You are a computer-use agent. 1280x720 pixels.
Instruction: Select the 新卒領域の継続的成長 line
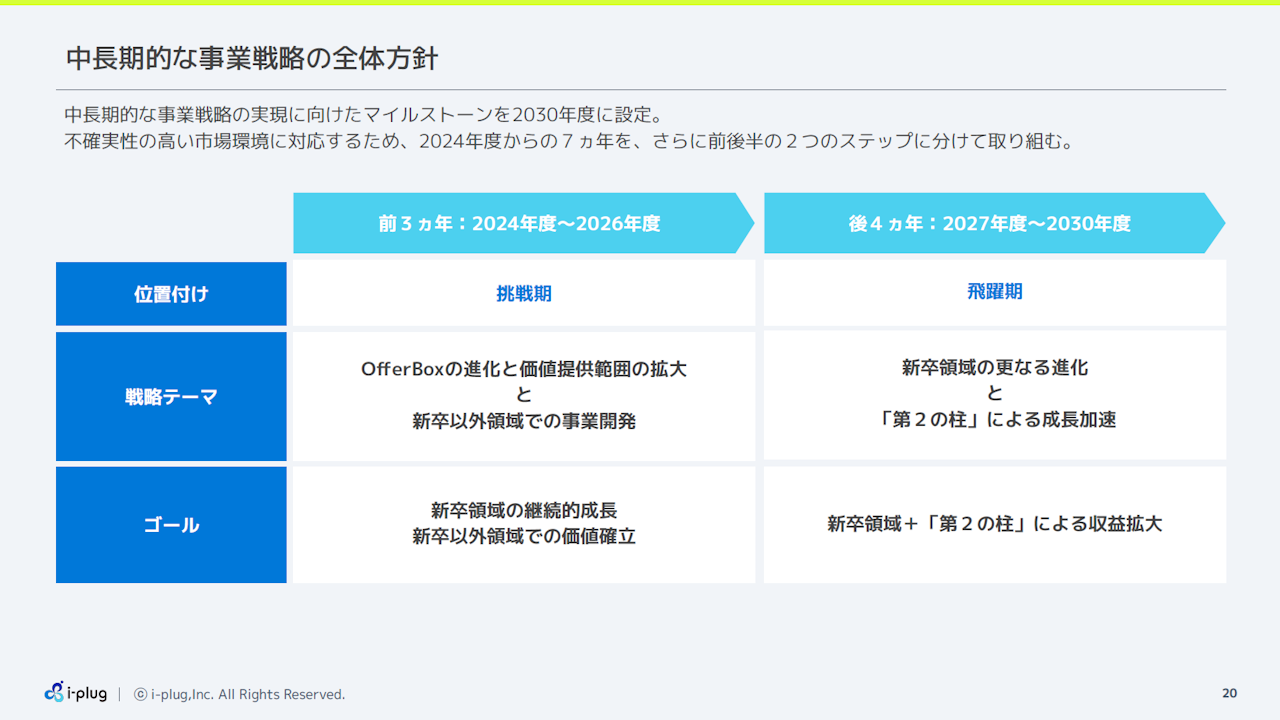pos(523,511)
